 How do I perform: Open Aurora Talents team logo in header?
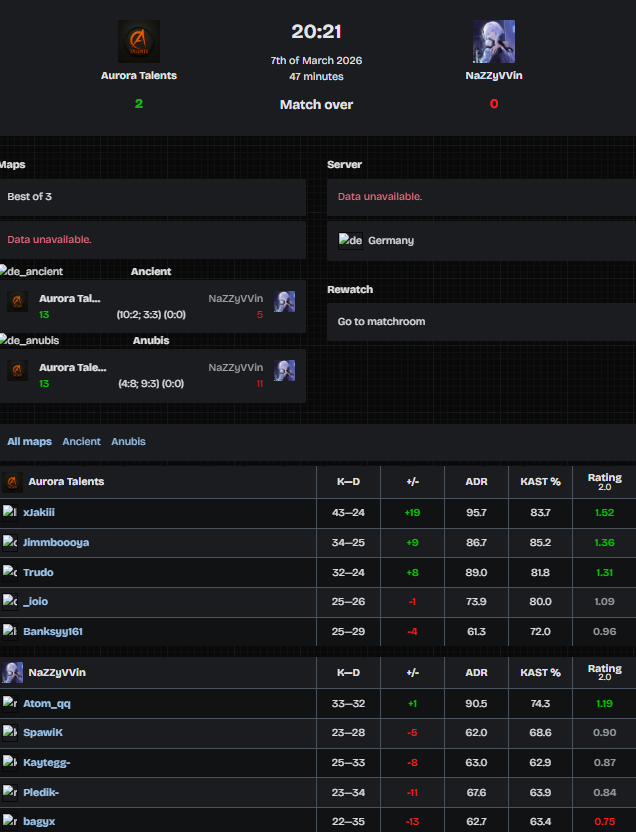139,41
